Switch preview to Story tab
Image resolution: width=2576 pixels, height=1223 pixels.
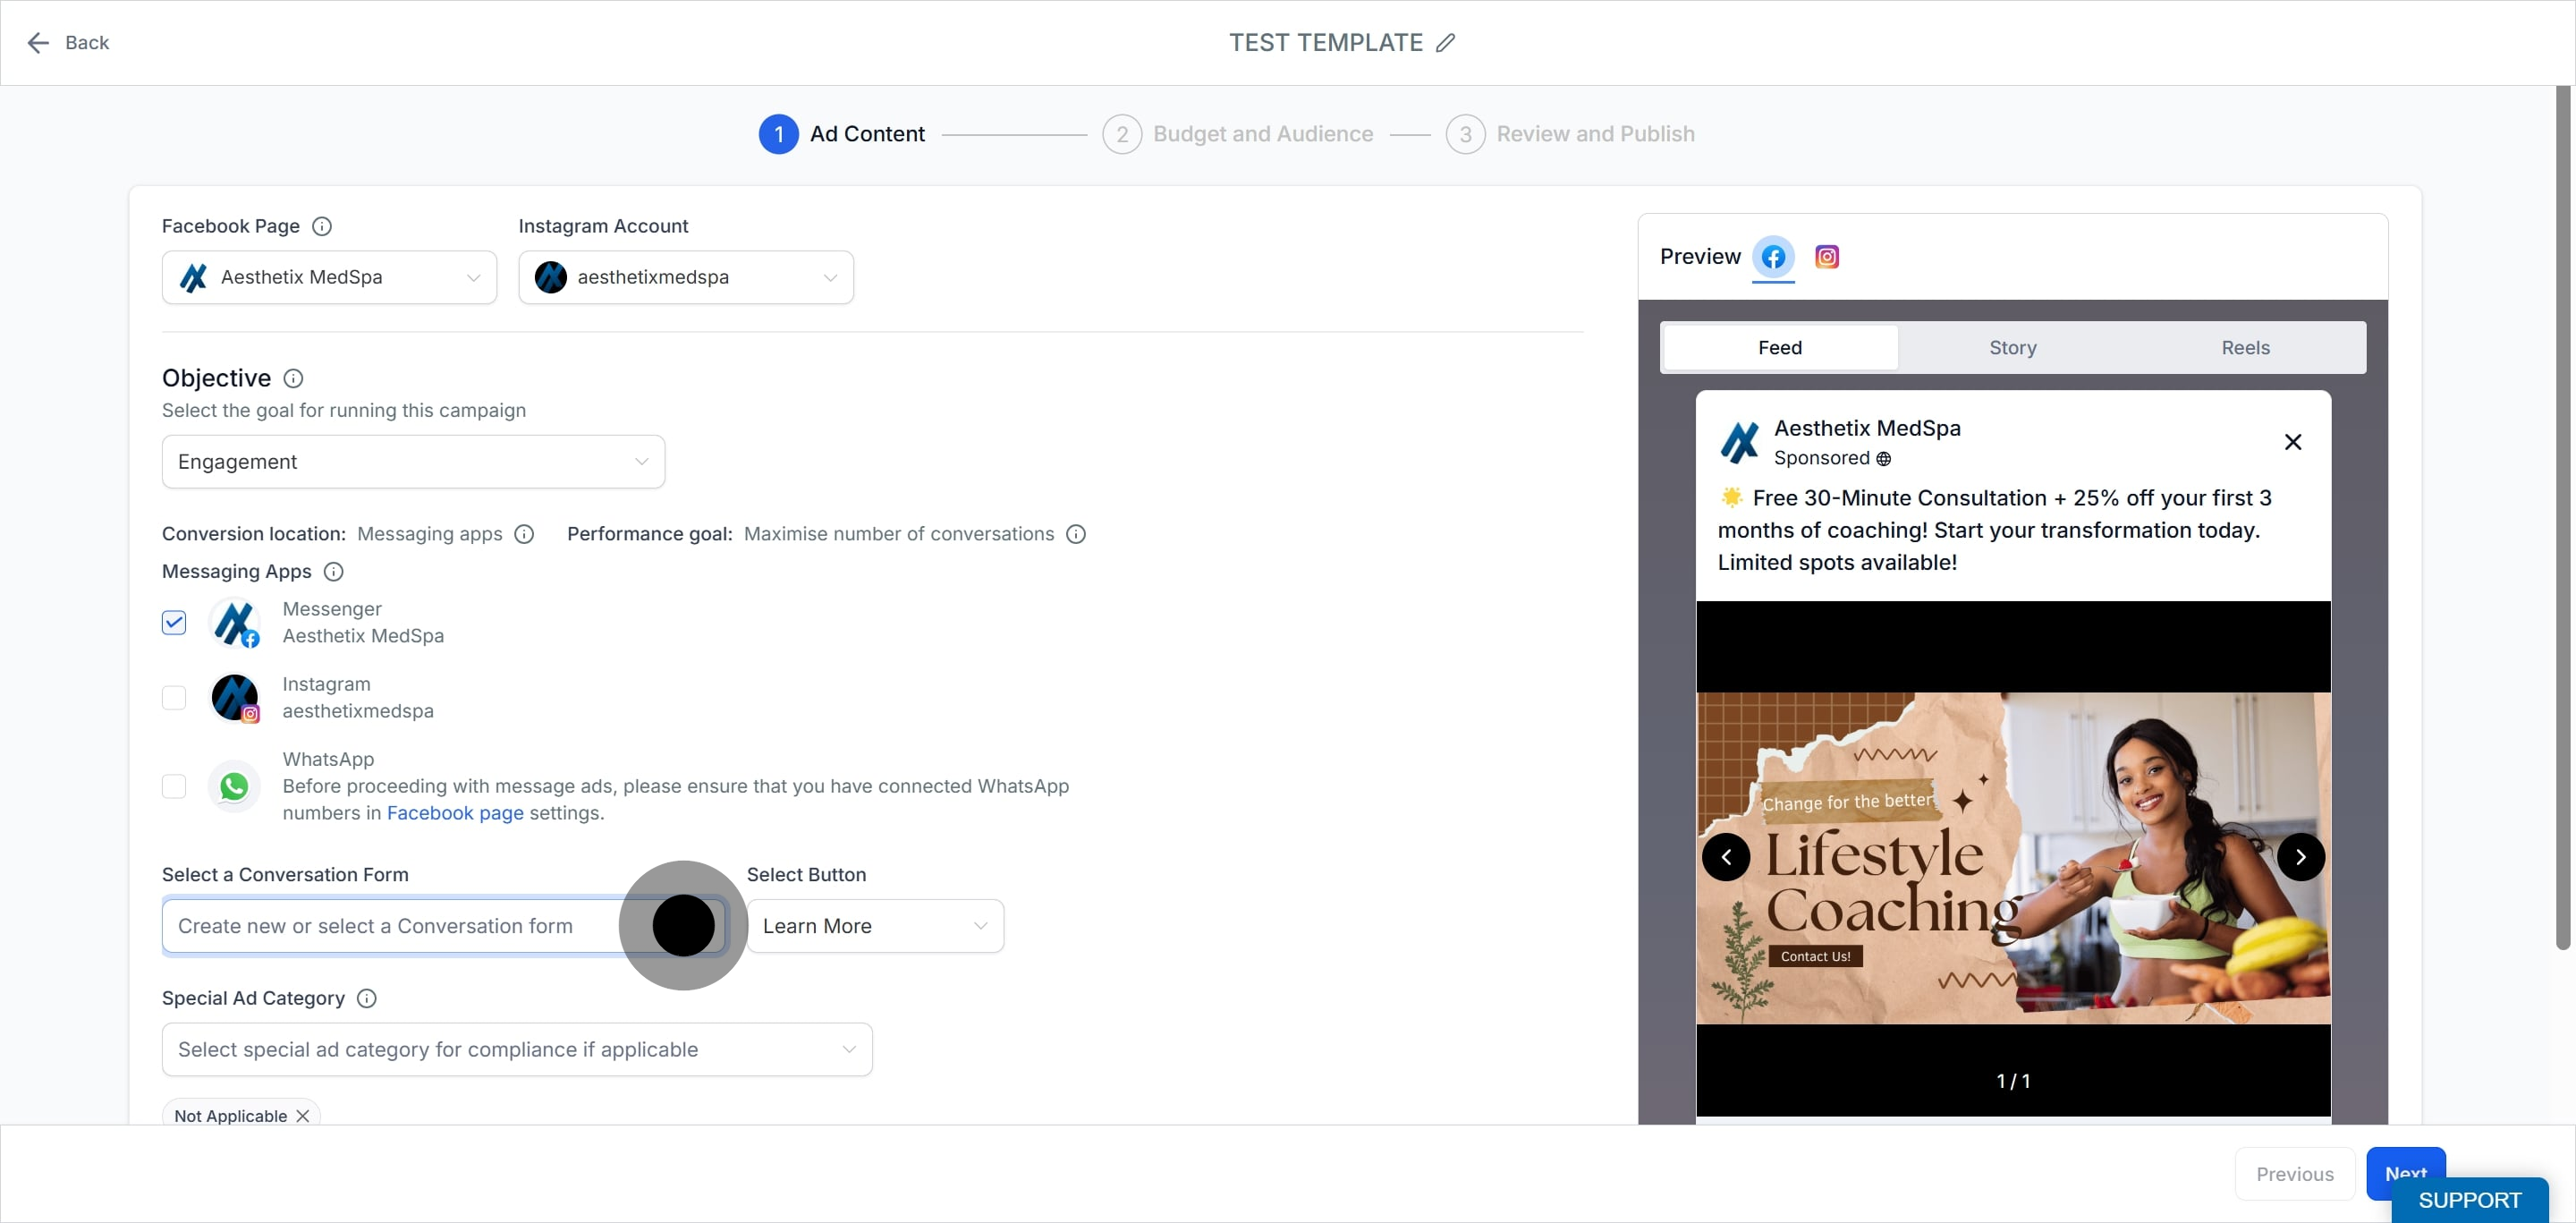coord(2012,347)
